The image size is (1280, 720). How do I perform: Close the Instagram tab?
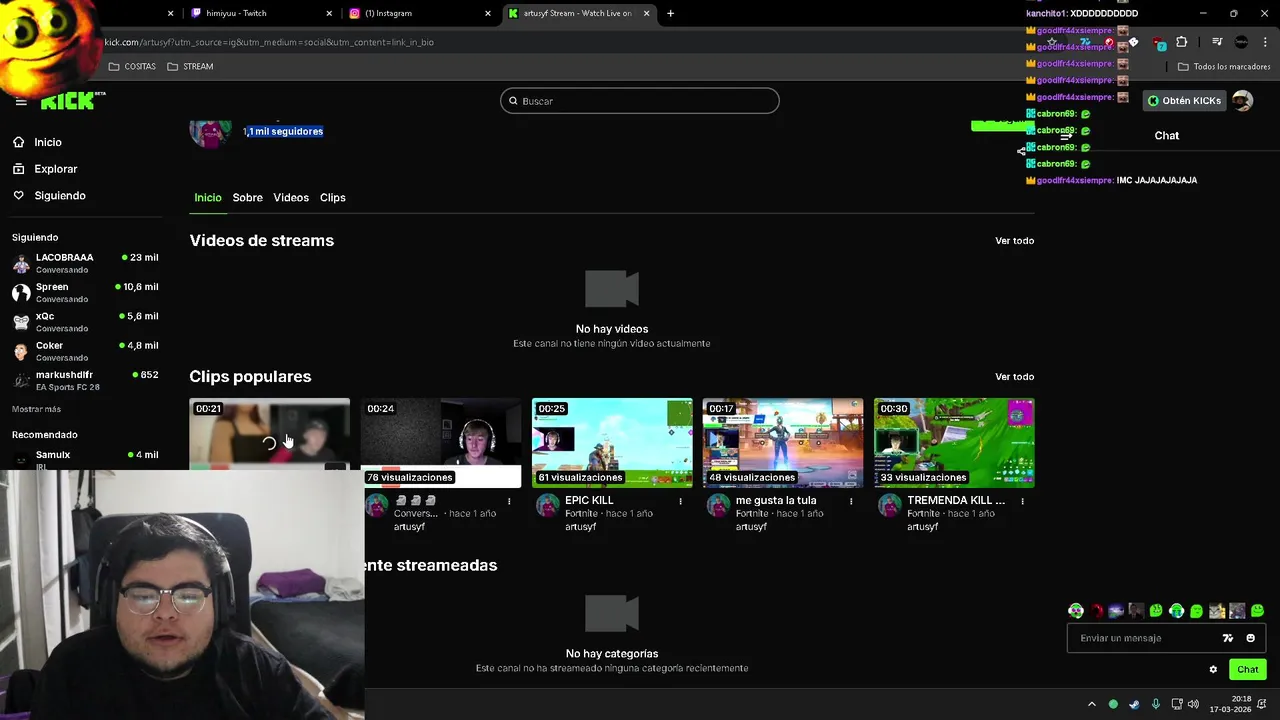(488, 13)
